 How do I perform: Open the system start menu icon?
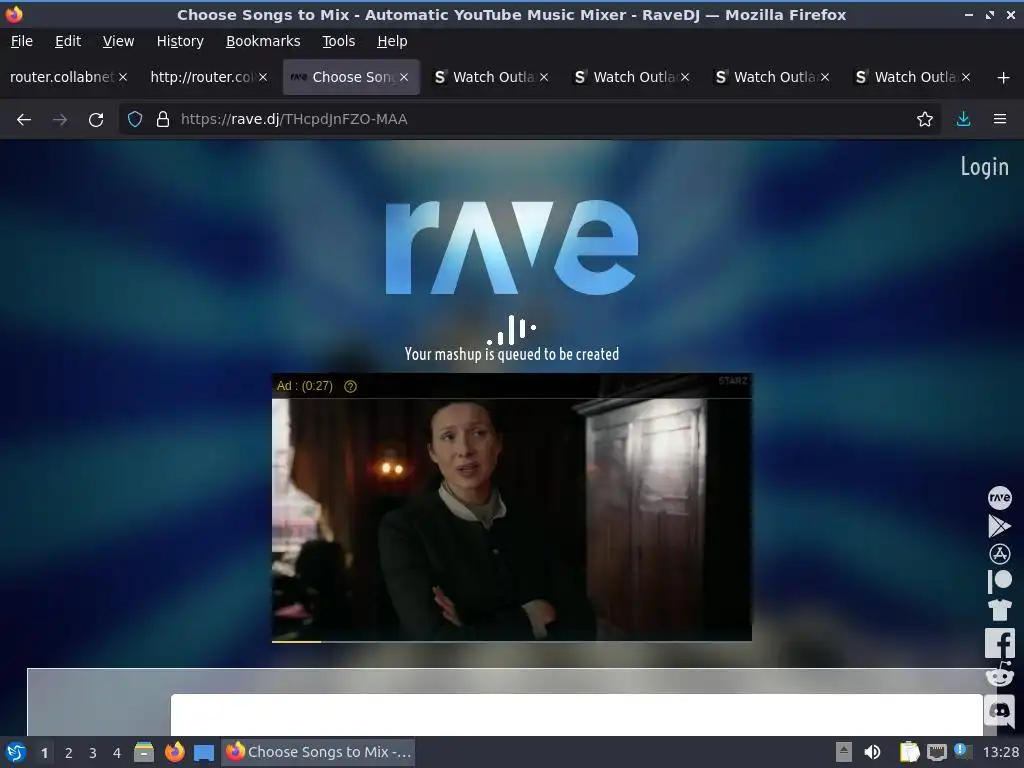[15, 752]
